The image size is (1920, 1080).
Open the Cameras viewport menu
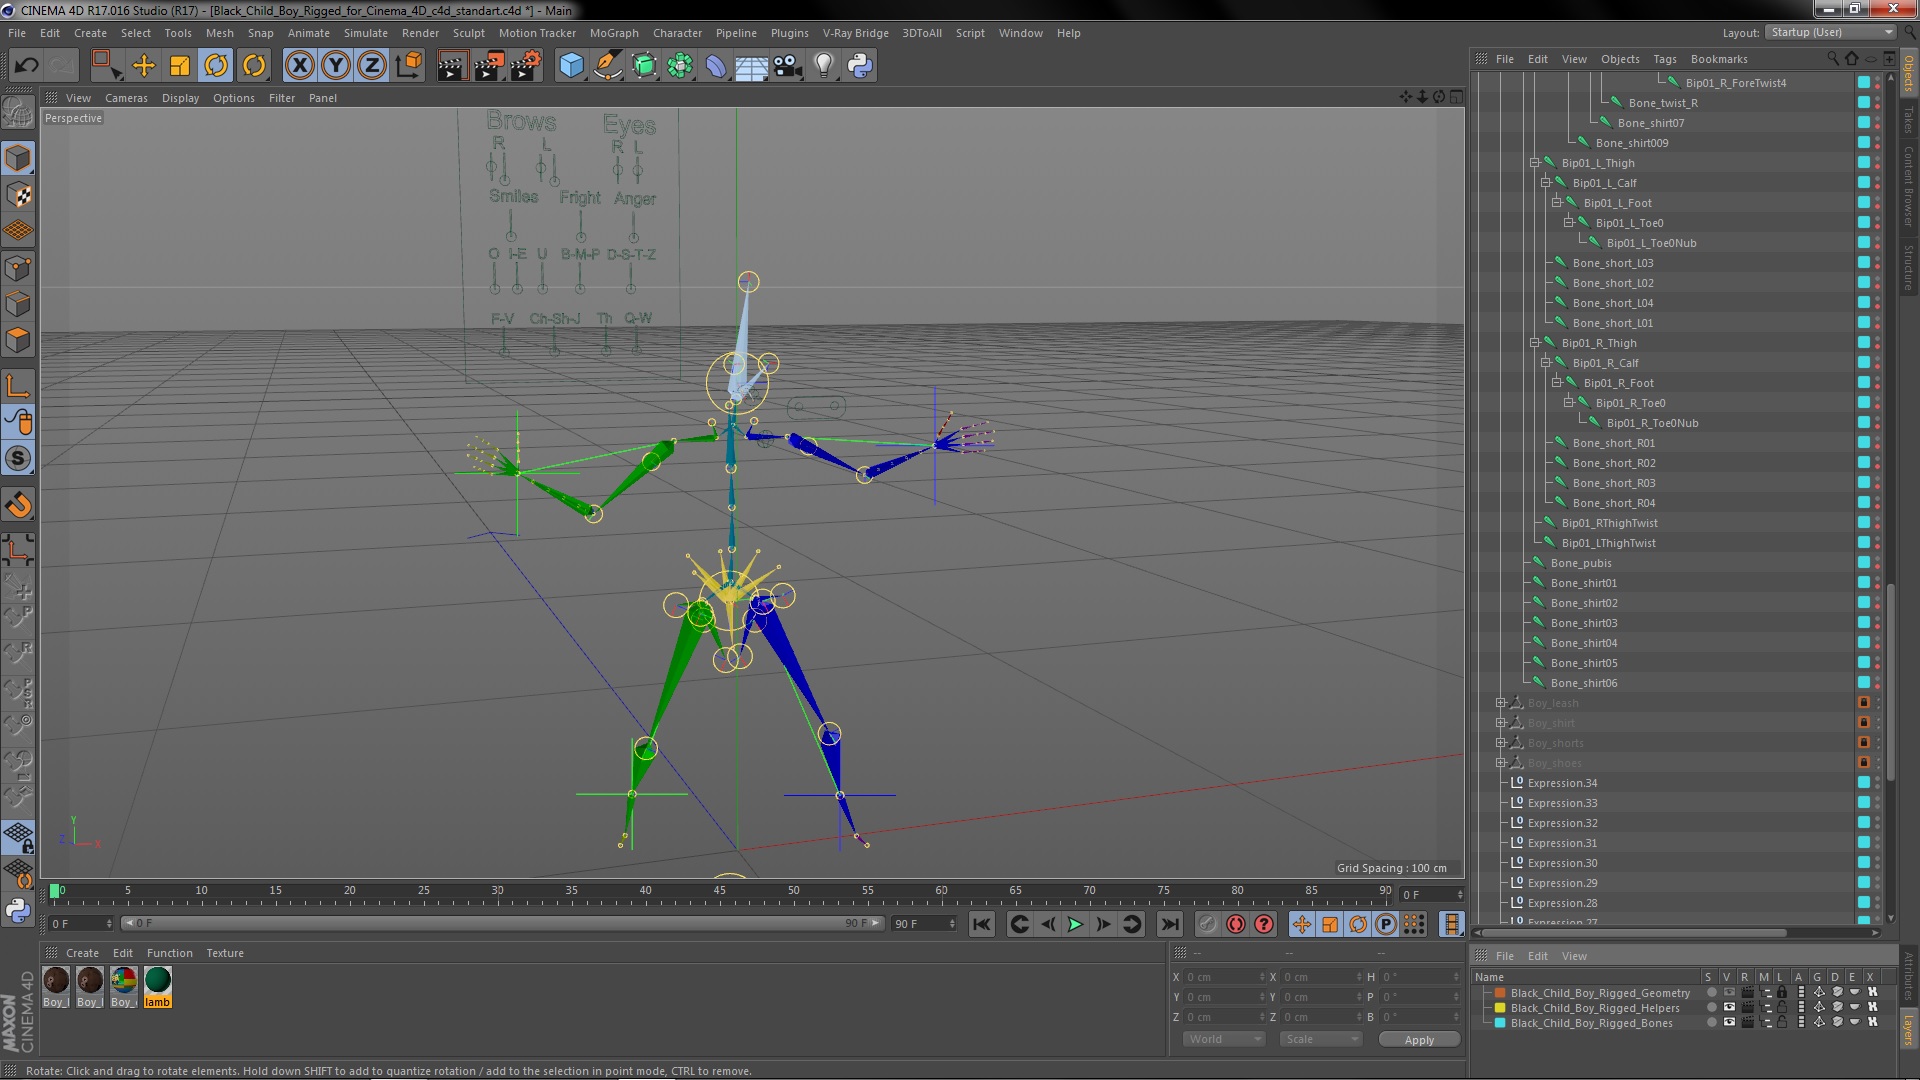[x=126, y=98]
